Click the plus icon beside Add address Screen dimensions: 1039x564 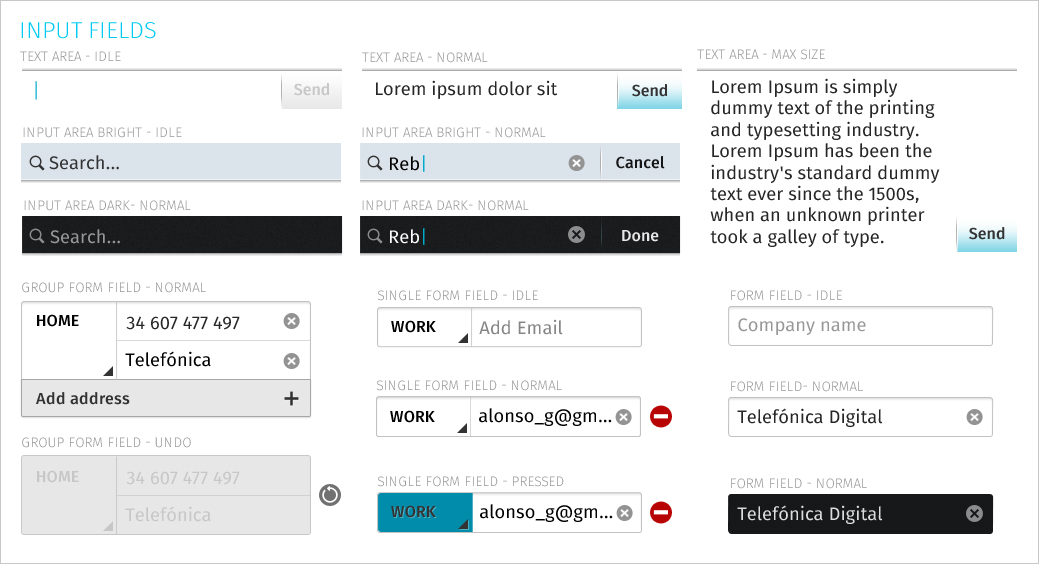click(291, 398)
